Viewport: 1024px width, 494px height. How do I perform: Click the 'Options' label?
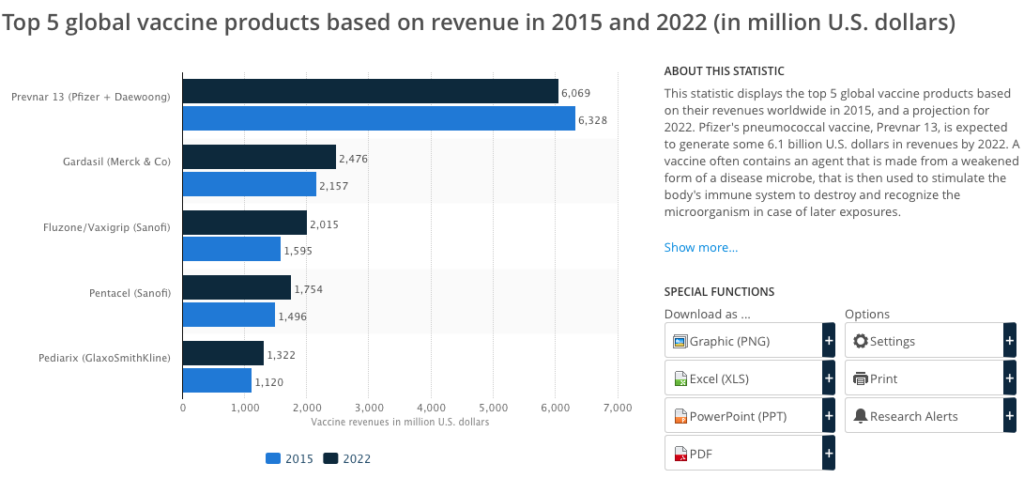click(x=867, y=314)
